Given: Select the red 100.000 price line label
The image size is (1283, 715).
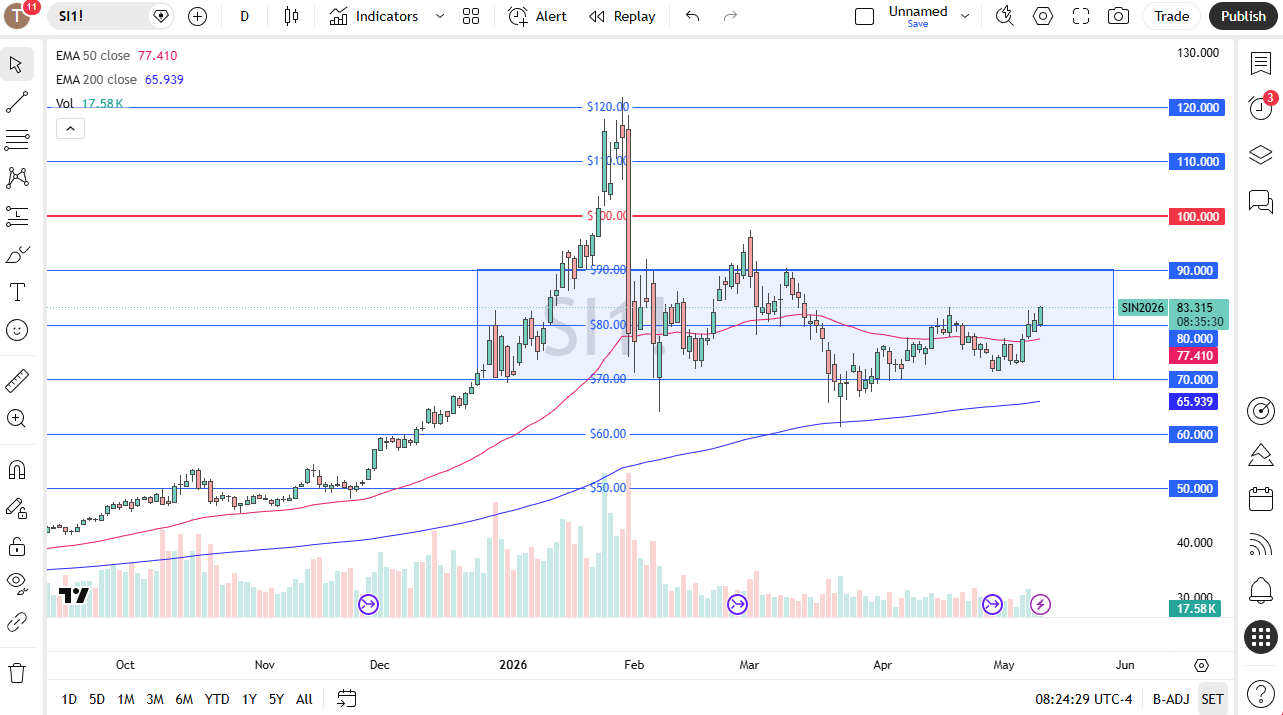Looking at the screenshot, I should pyautogui.click(x=1196, y=216).
